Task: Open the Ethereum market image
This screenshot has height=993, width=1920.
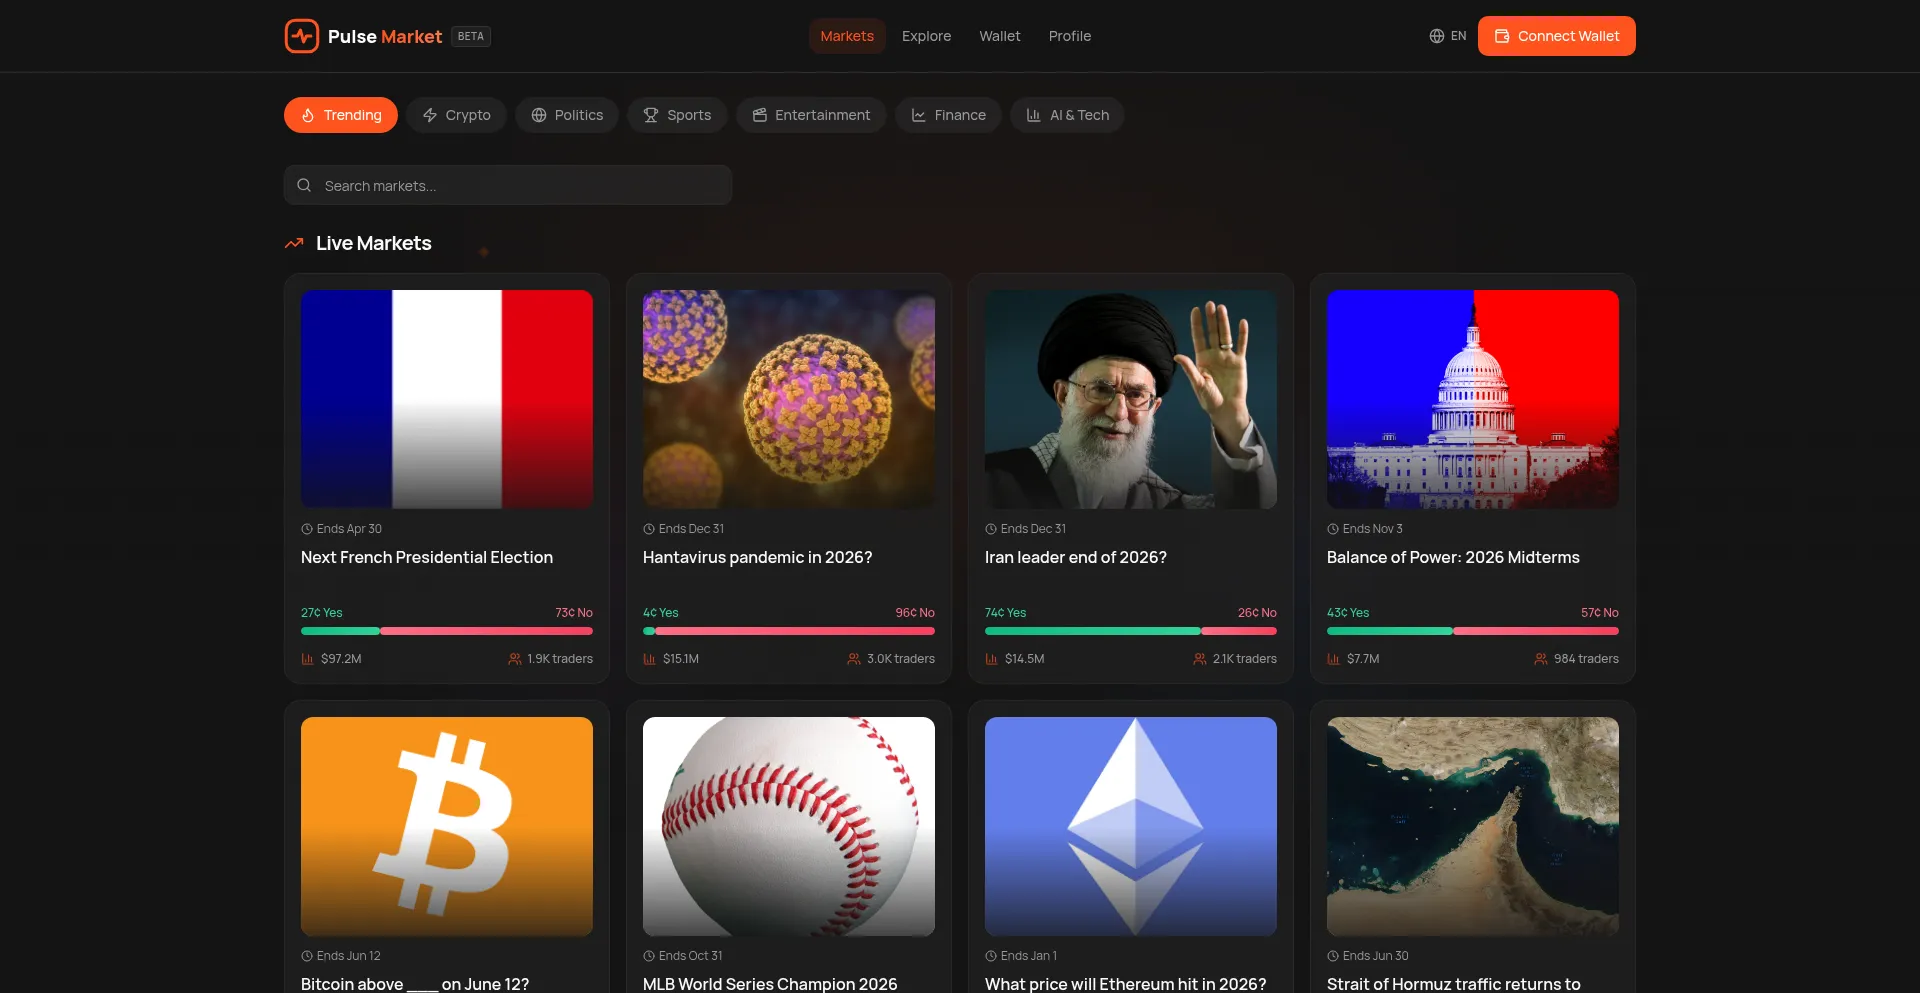Action: point(1131,826)
